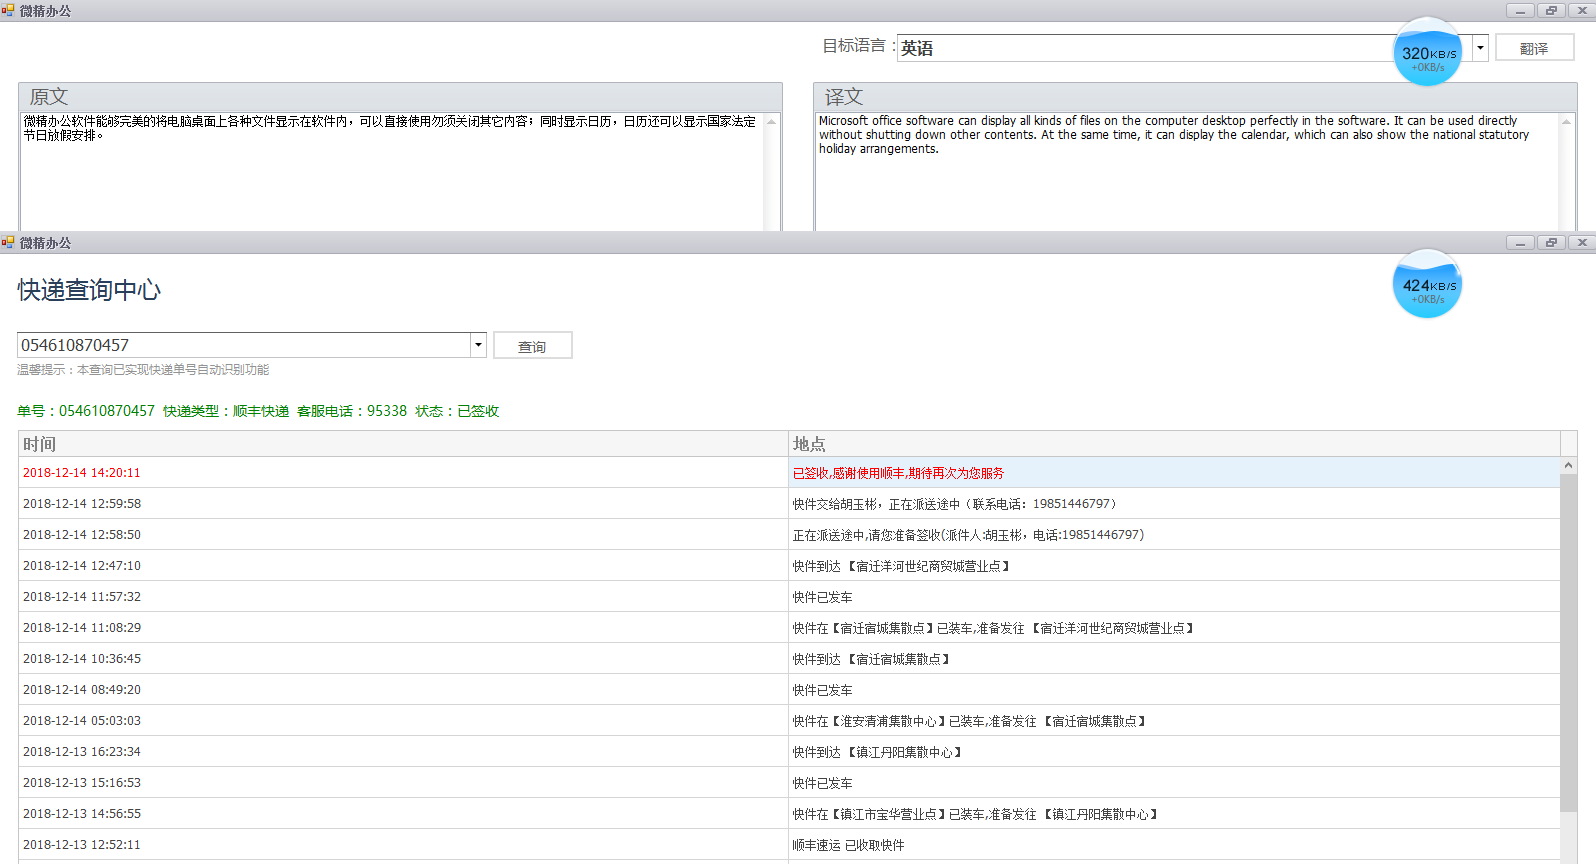This screenshot has width=1596, height=864.
Task: Restore down the express query window
Action: click(1551, 243)
